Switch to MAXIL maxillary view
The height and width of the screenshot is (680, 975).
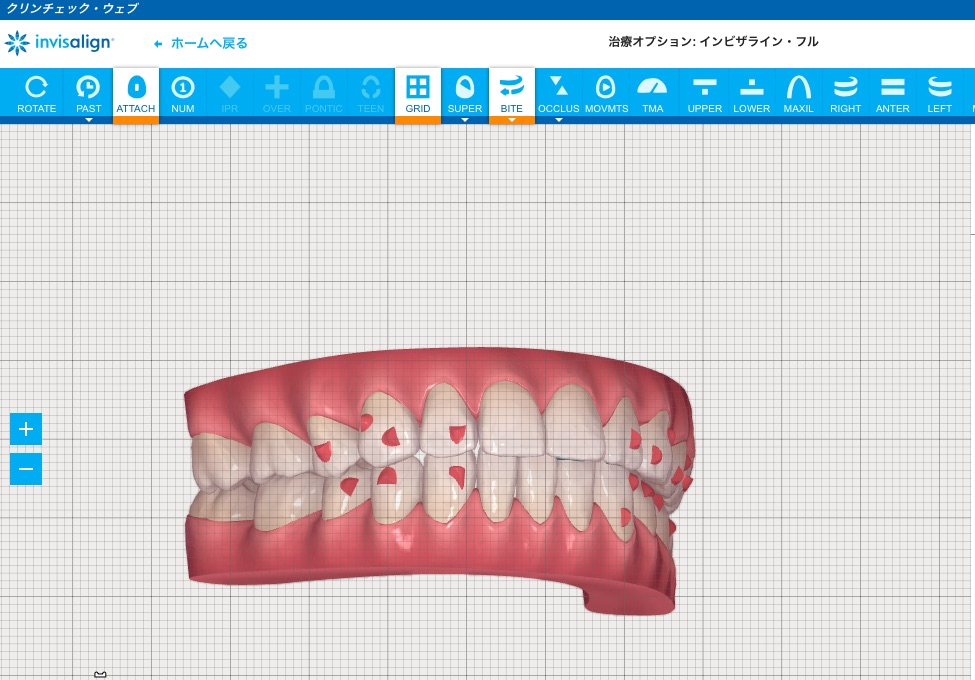[x=798, y=93]
